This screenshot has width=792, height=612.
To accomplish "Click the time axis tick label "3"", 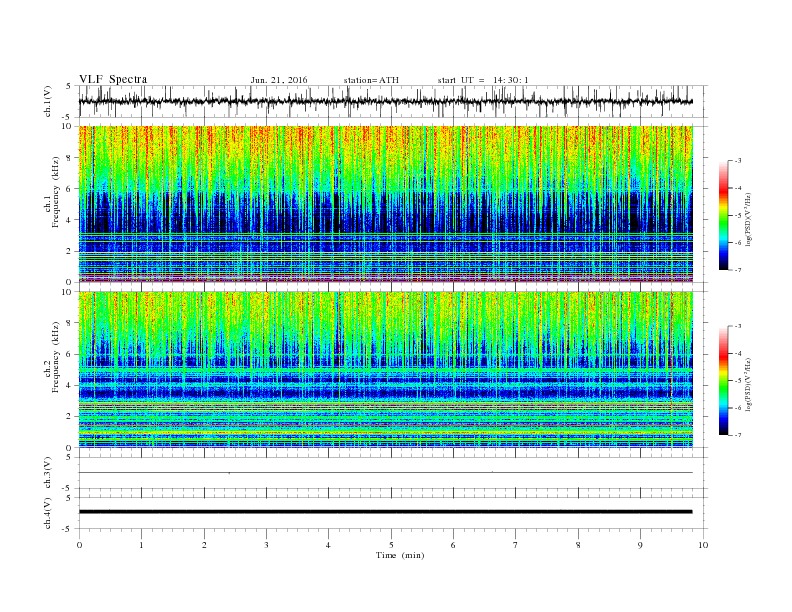I will click(266, 545).
